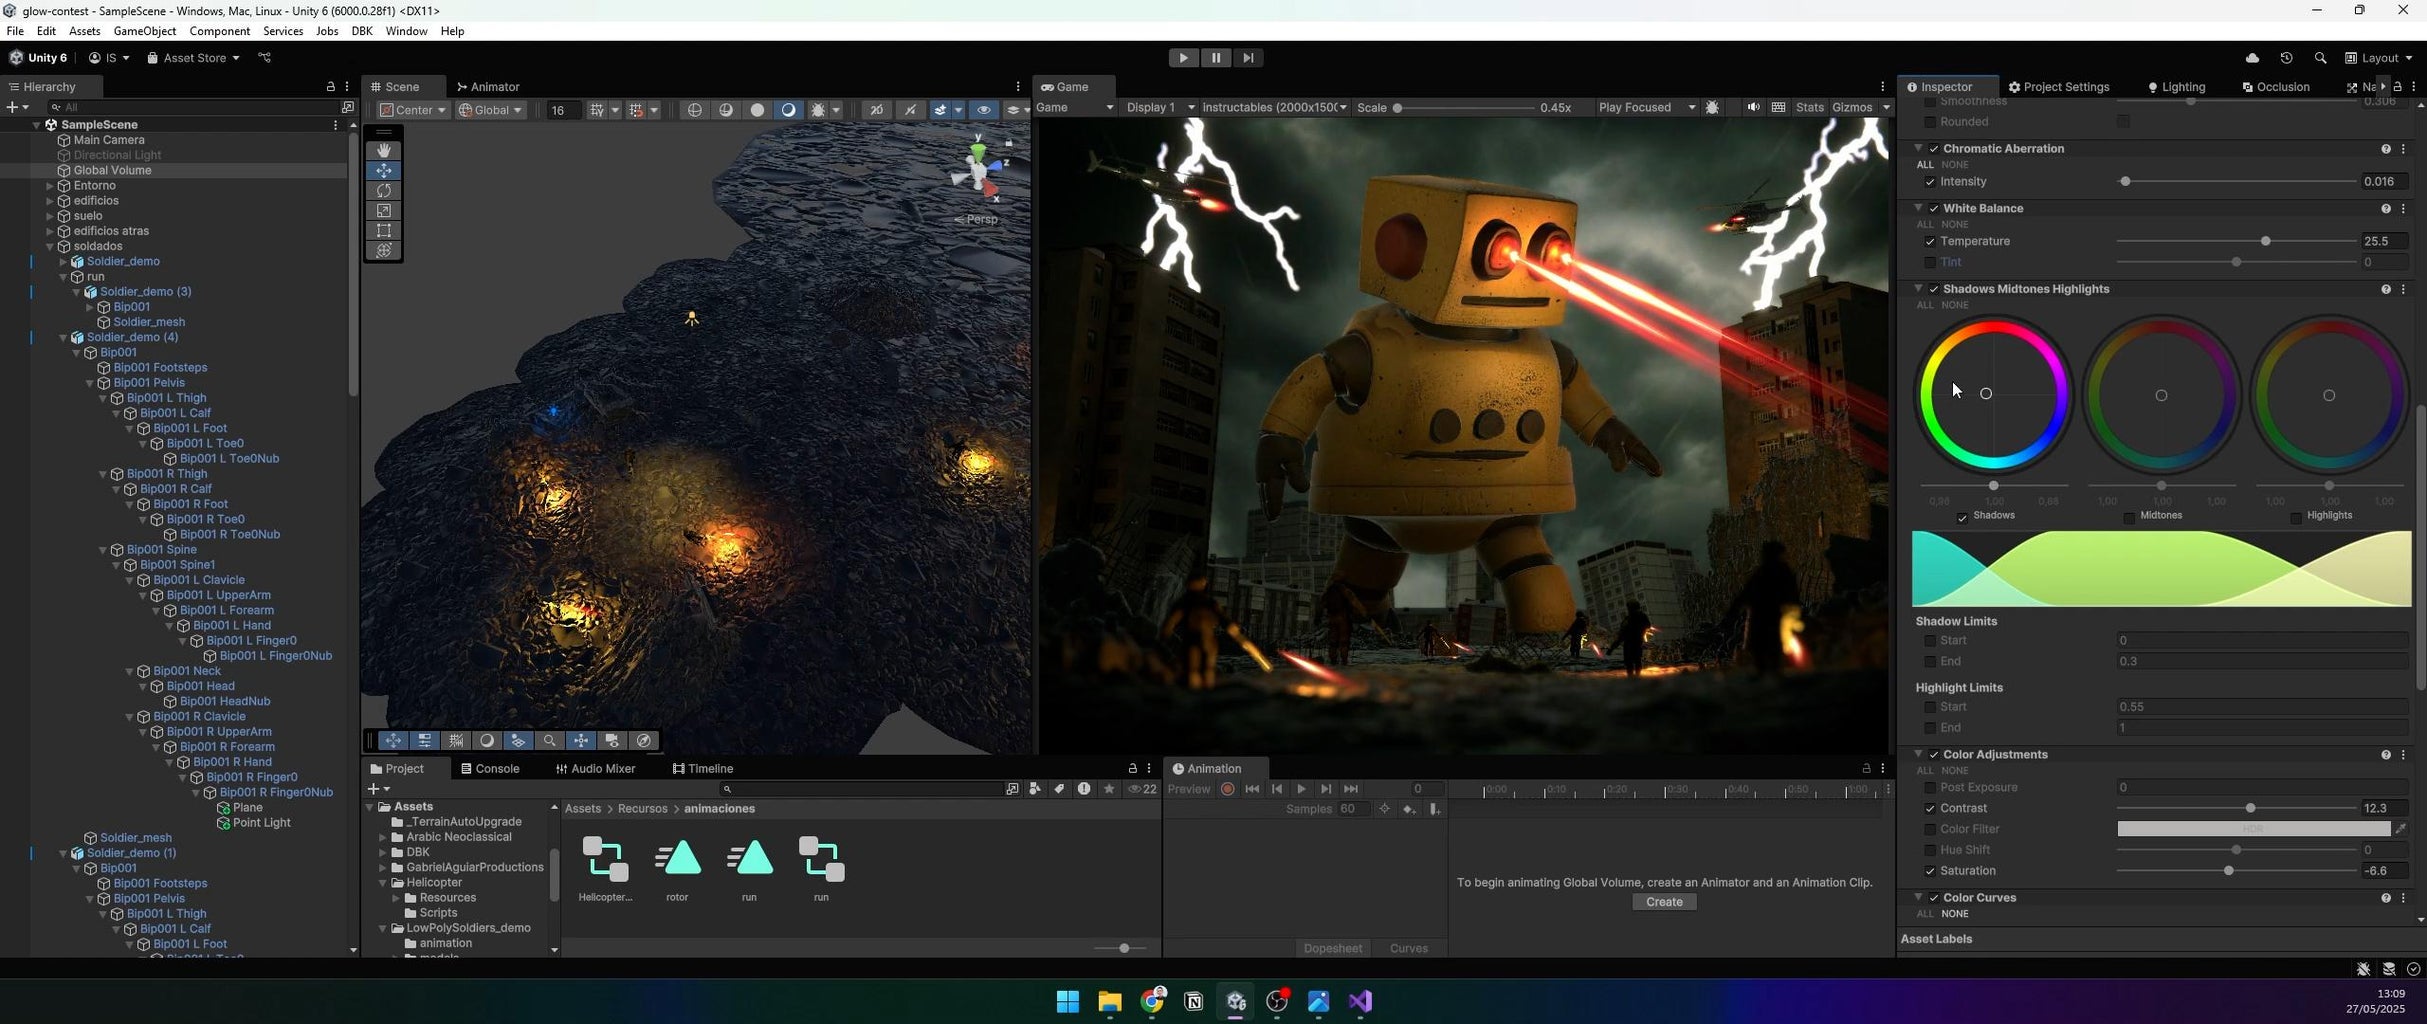Select the Move tool in Scene
2427x1024 pixels.
[383, 170]
